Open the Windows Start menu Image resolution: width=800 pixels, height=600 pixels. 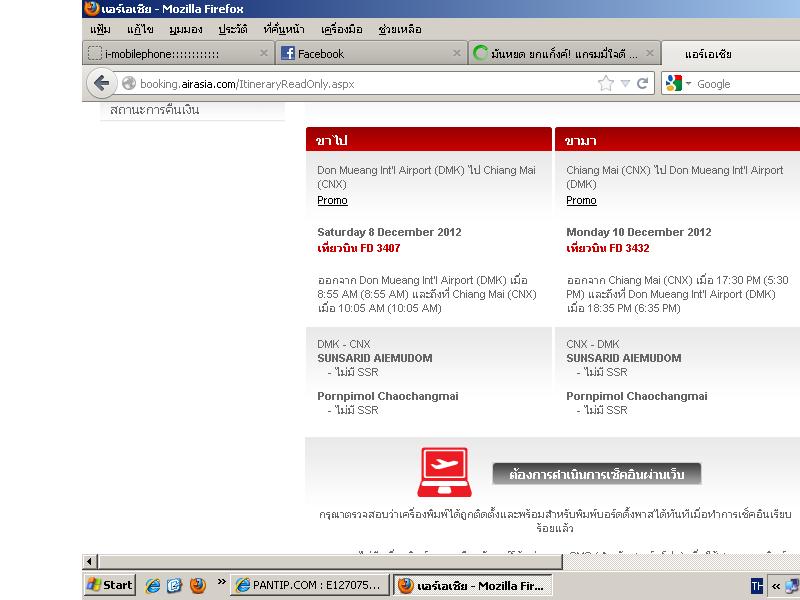coord(109,585)
